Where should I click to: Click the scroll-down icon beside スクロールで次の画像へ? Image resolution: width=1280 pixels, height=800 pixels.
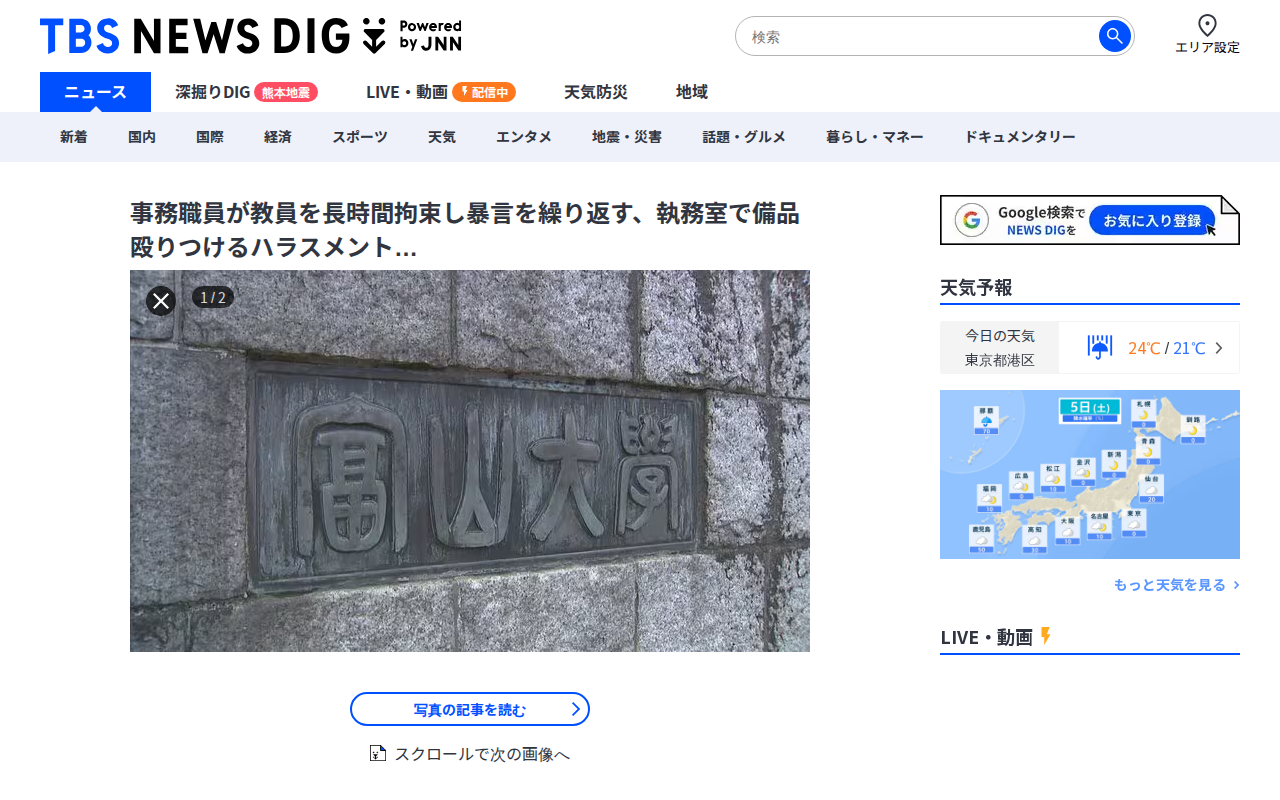pos(377,753)
